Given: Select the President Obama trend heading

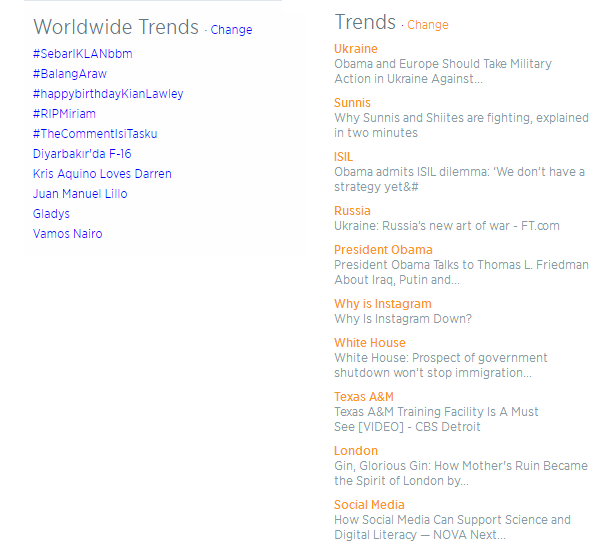Looking at the screenshot, I should tap(383, 250).
